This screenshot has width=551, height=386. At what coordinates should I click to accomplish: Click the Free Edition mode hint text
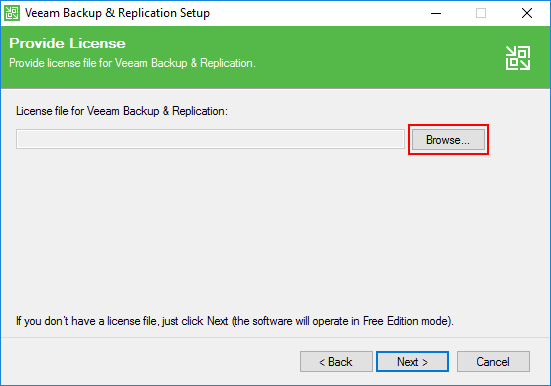click(235, 321)
